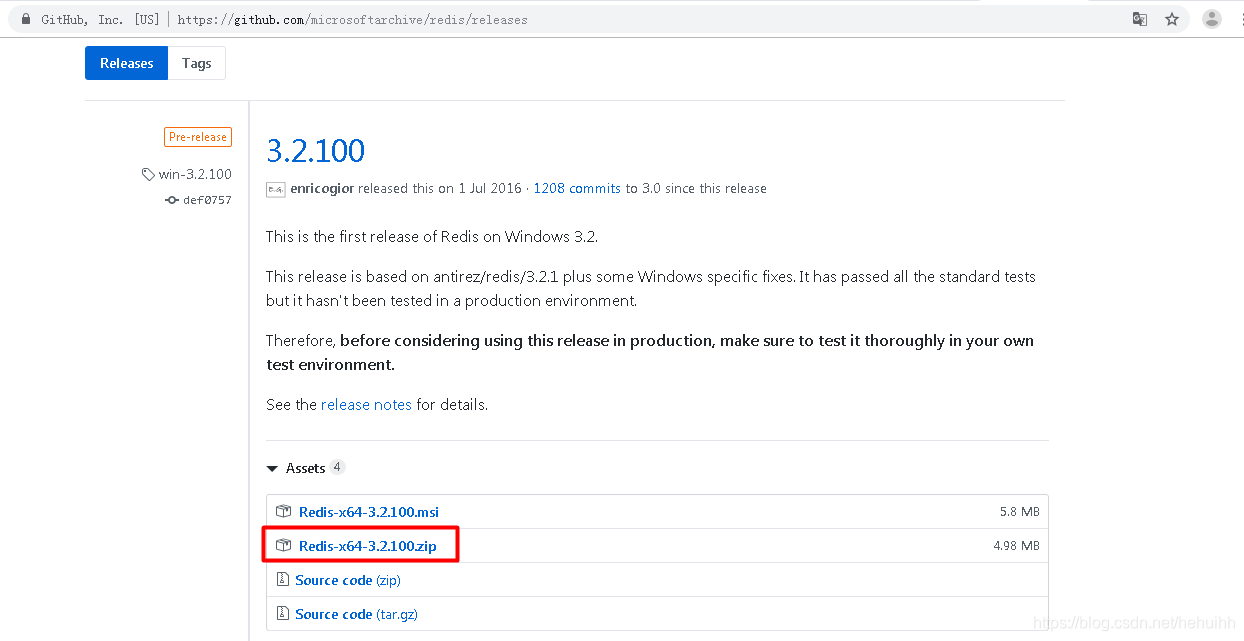Click the Pre-release label badge

(x=198, y=137)
